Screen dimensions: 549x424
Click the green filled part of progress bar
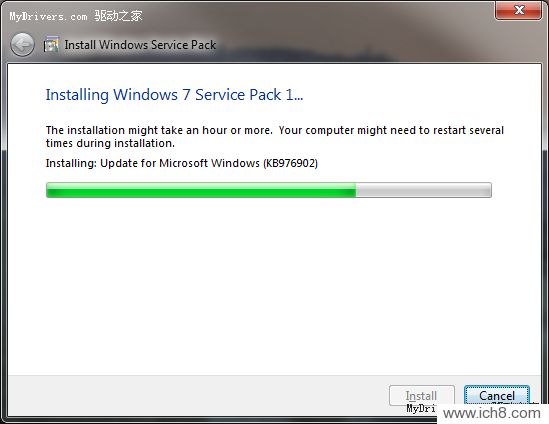coord(201,190)
